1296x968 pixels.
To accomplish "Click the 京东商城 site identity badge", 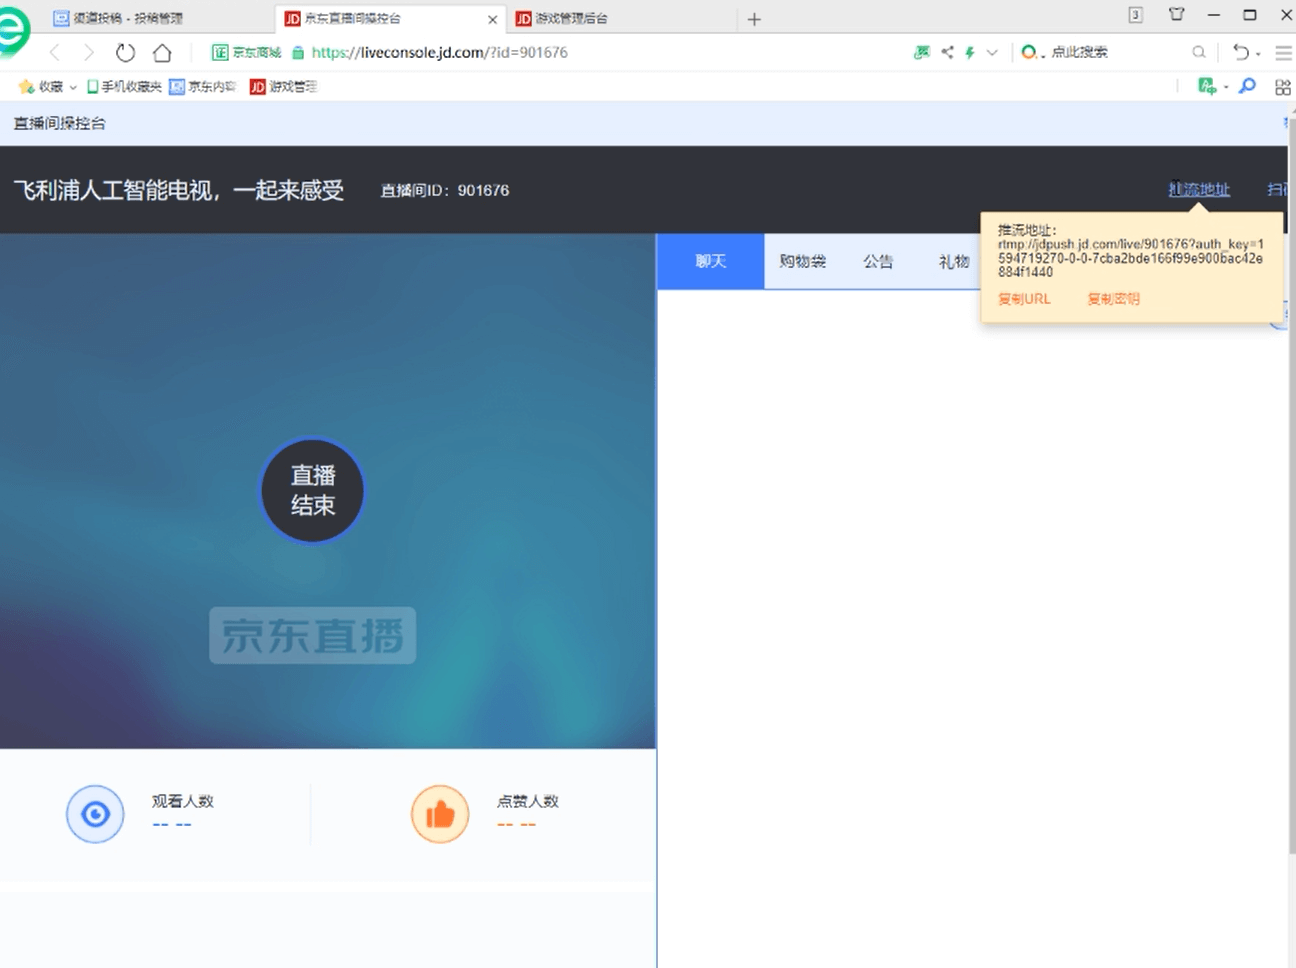I will (x=247, y=52).
